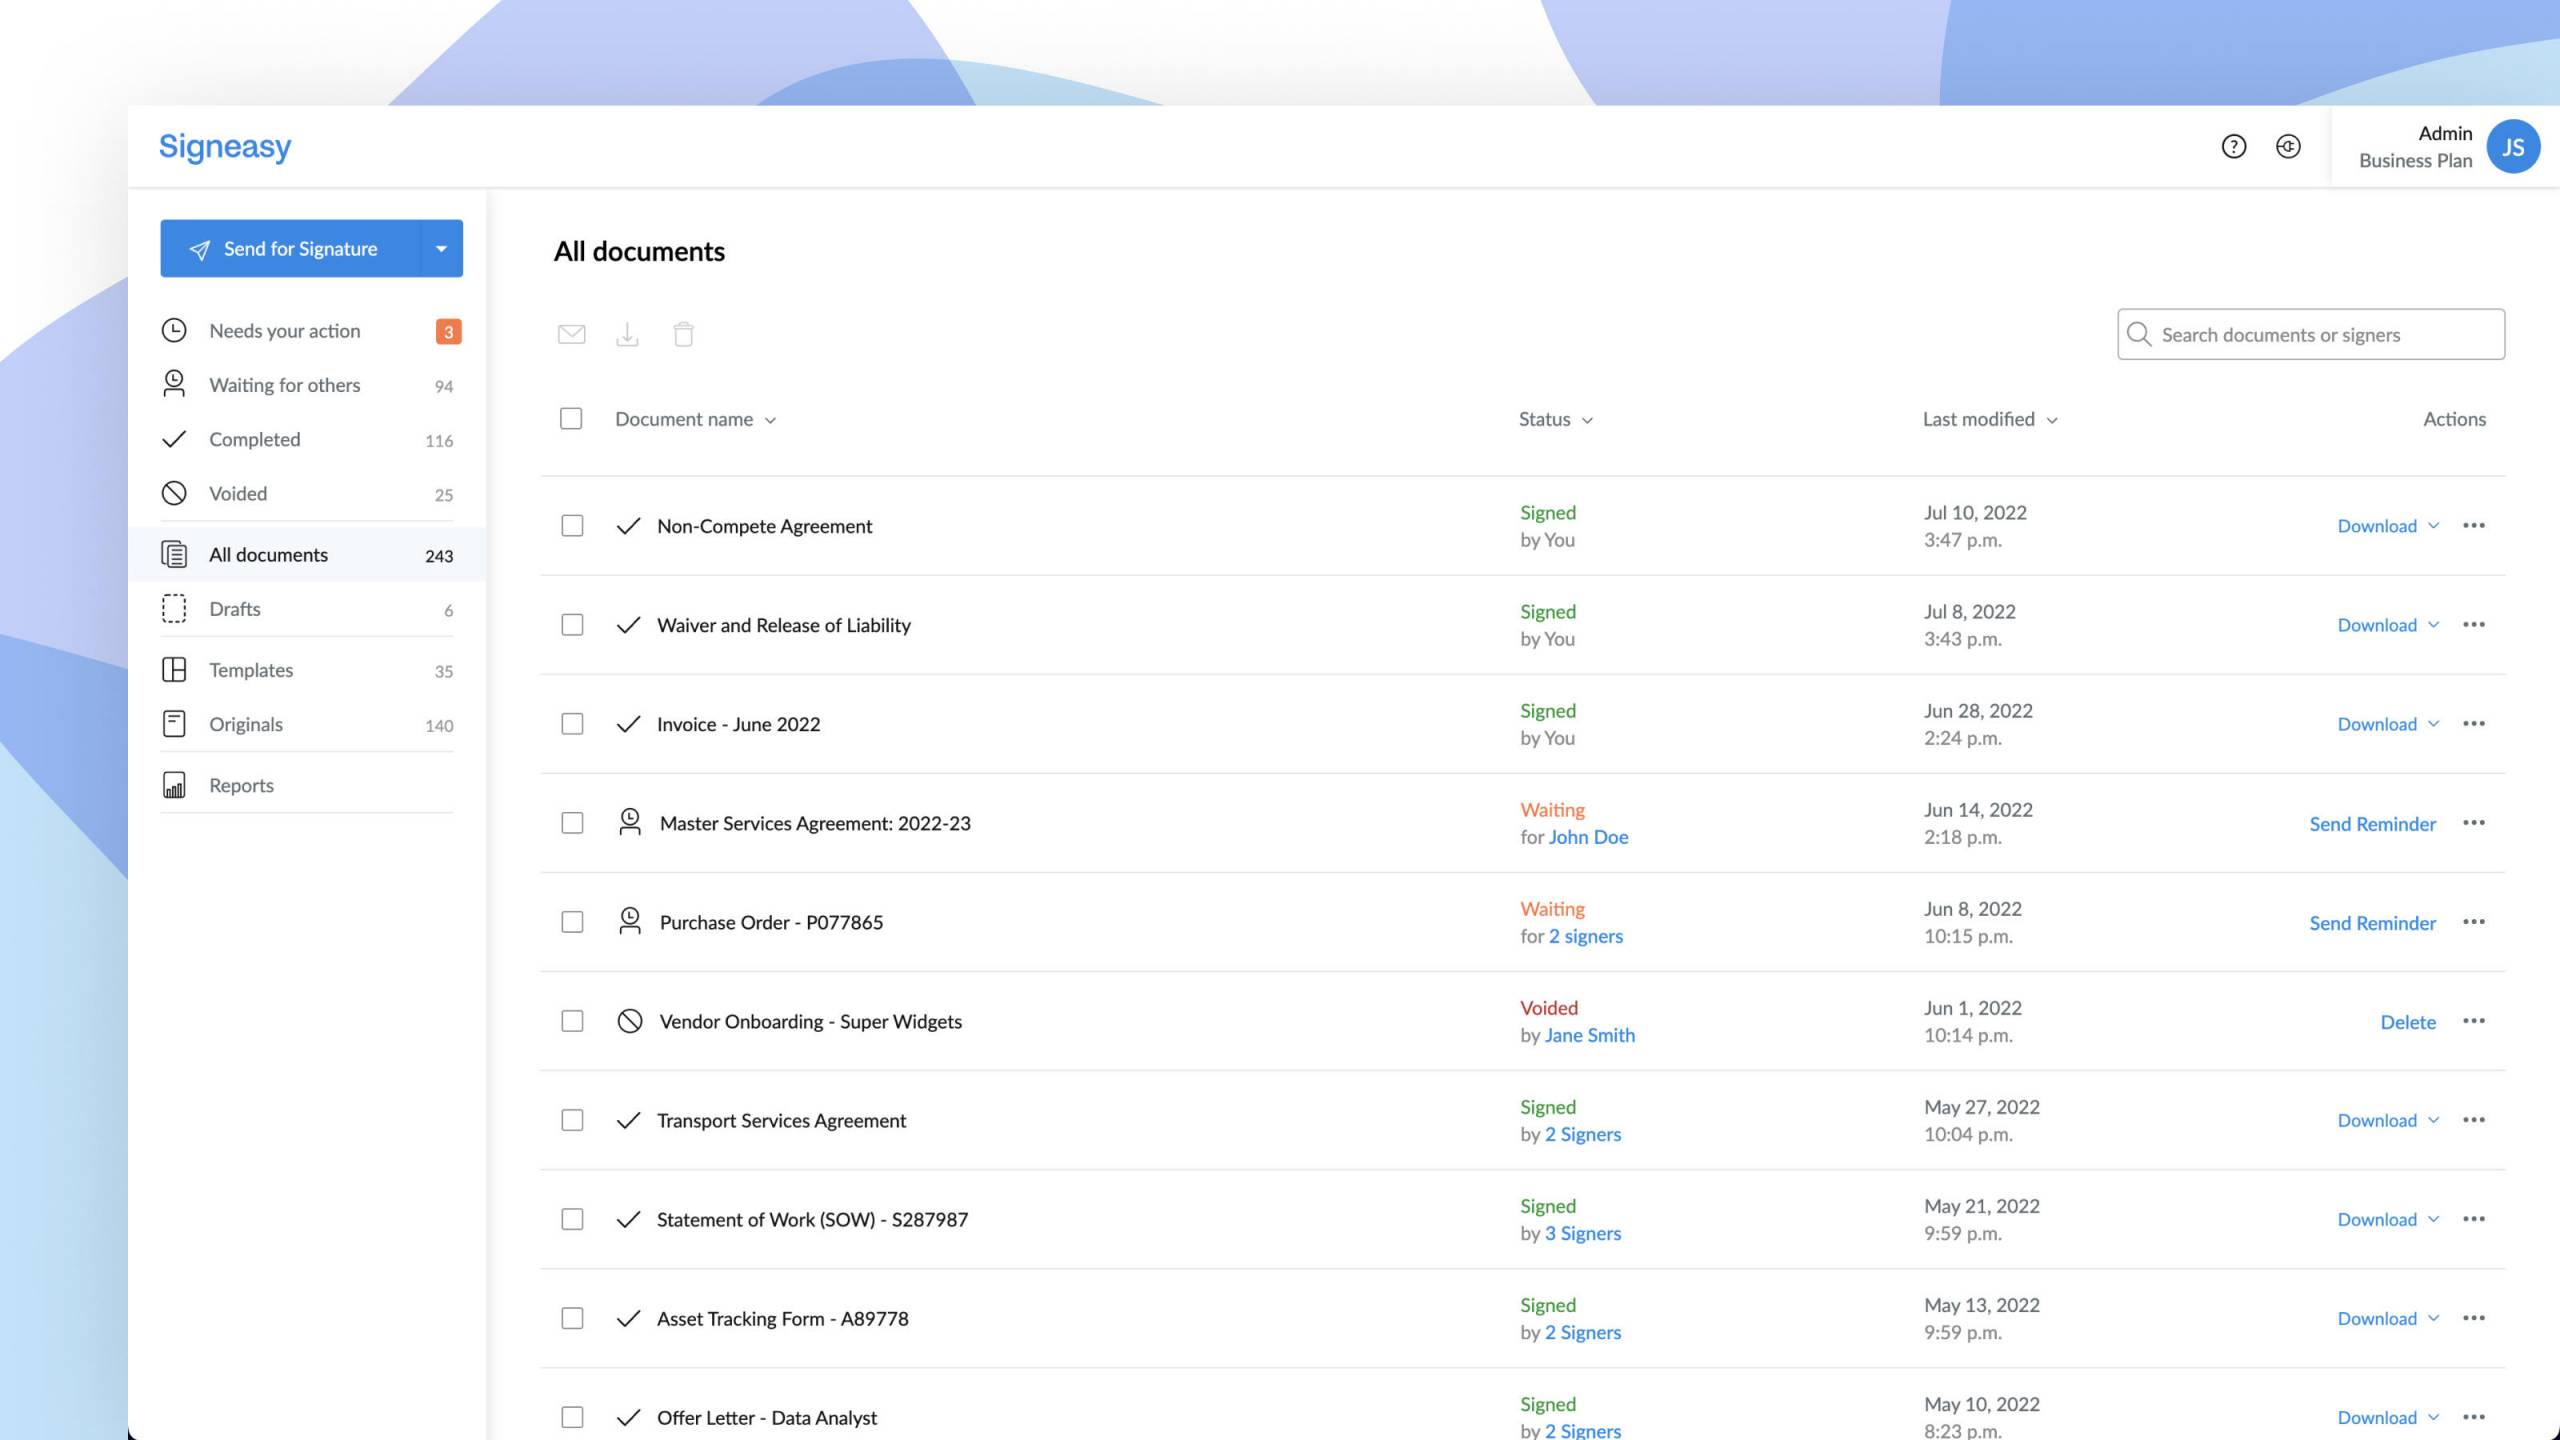Expand the Download arrow for Transport Services Agreement
The height and width of the screenshot is (1440, 2560).
(2434, 1119)
